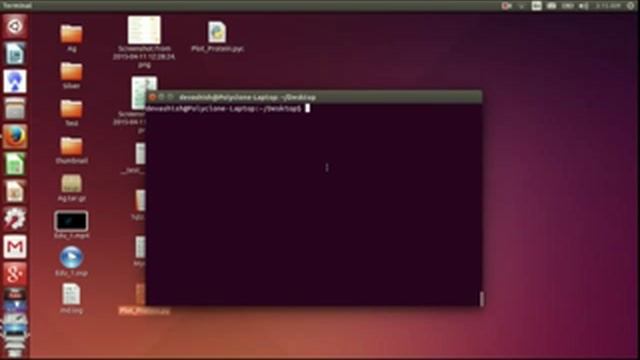Open Gmail from the launcher
Screen dimensions: 640x360
tap(15, 246)
